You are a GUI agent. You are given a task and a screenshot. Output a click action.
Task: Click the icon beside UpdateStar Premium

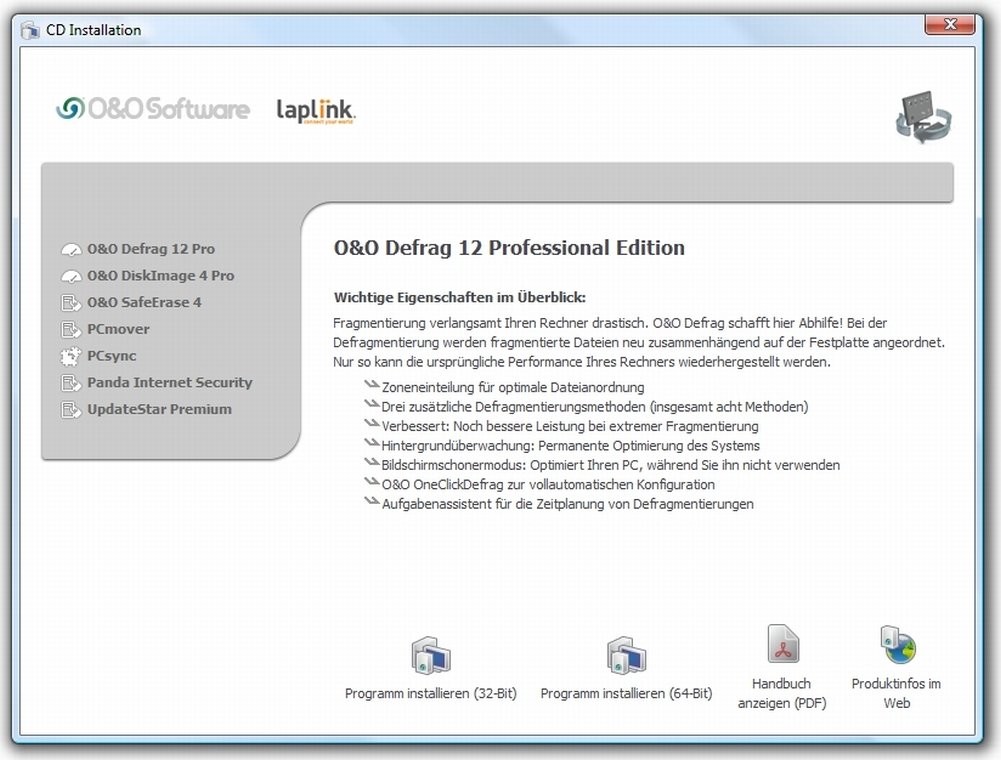click(71, 409)
